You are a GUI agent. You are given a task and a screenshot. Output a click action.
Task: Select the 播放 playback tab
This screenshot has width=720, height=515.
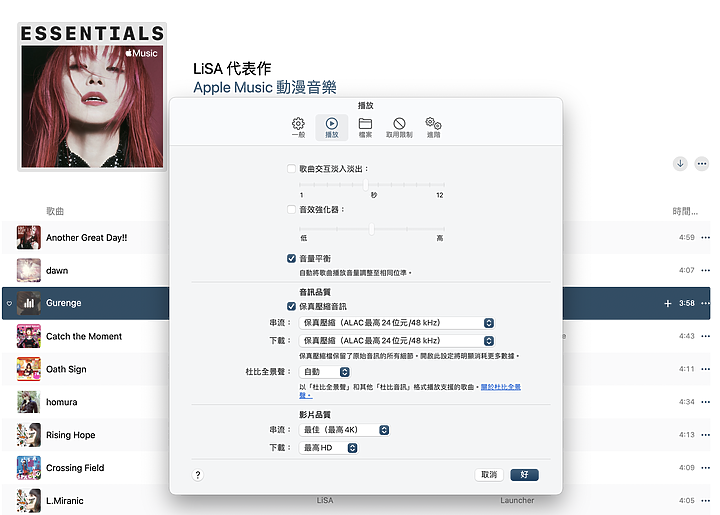[x=332, y=127]
